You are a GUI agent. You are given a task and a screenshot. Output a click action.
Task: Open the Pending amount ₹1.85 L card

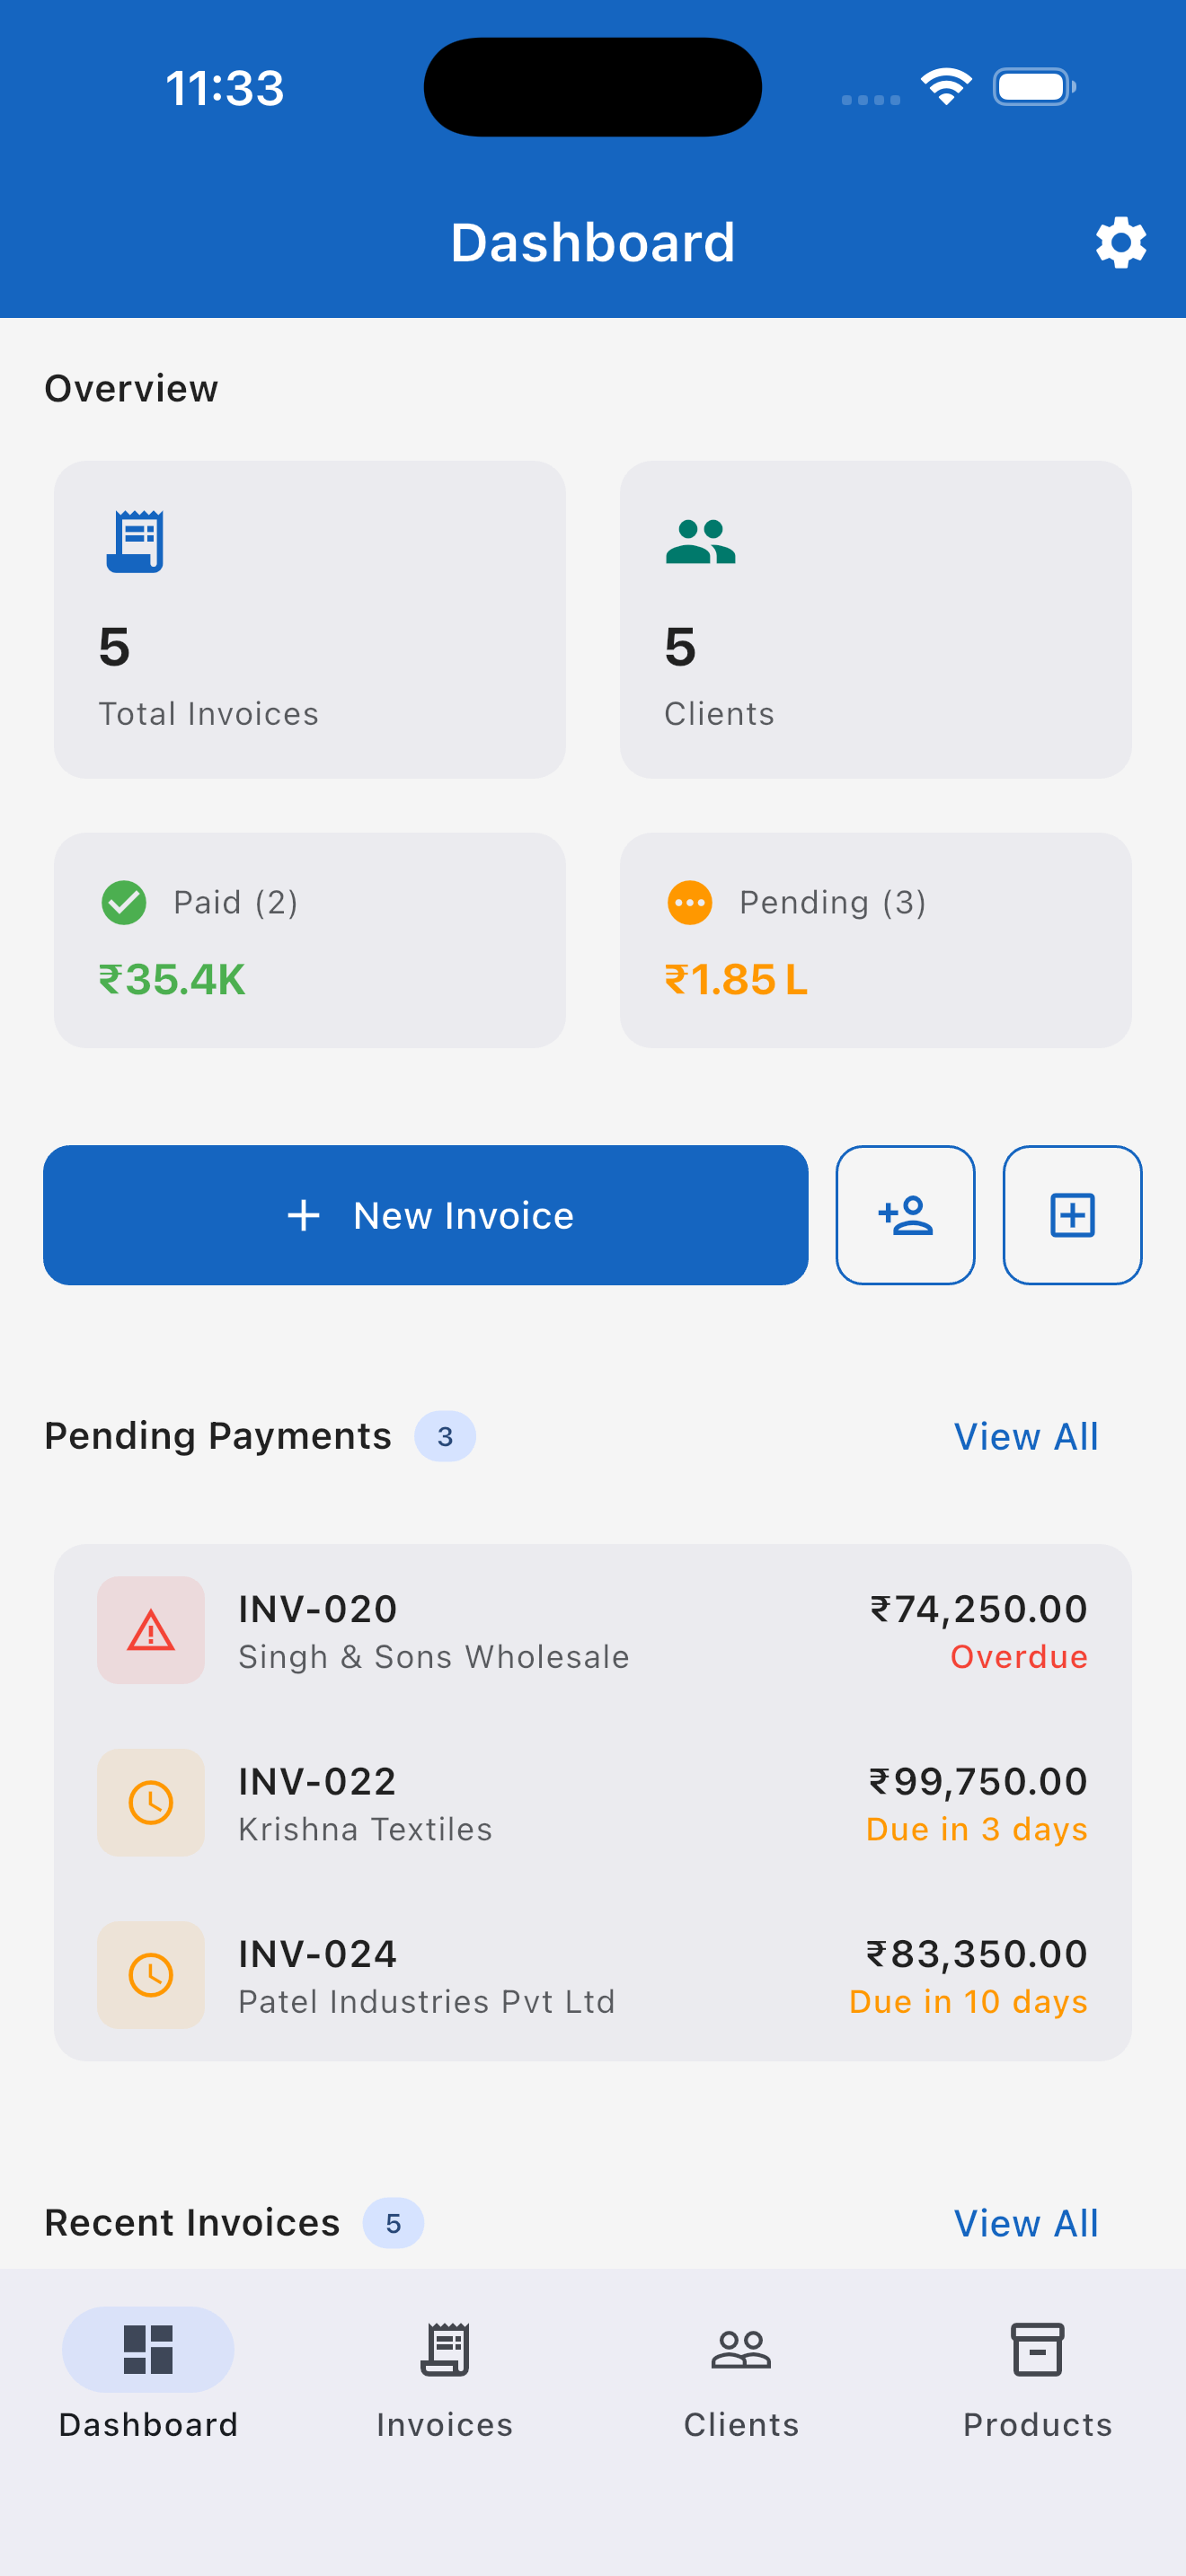(876, 940)
